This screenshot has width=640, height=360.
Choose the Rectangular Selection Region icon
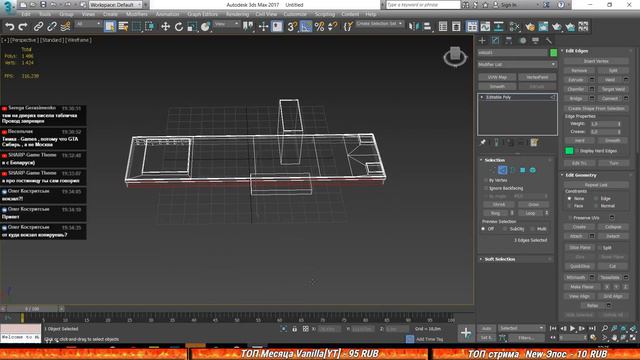(137, 27)
